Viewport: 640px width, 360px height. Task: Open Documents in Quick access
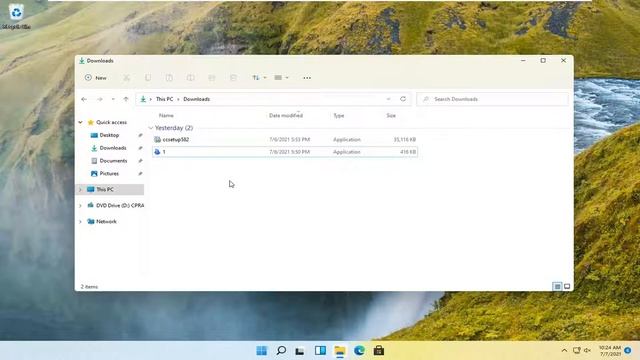(x=113, y=161)
